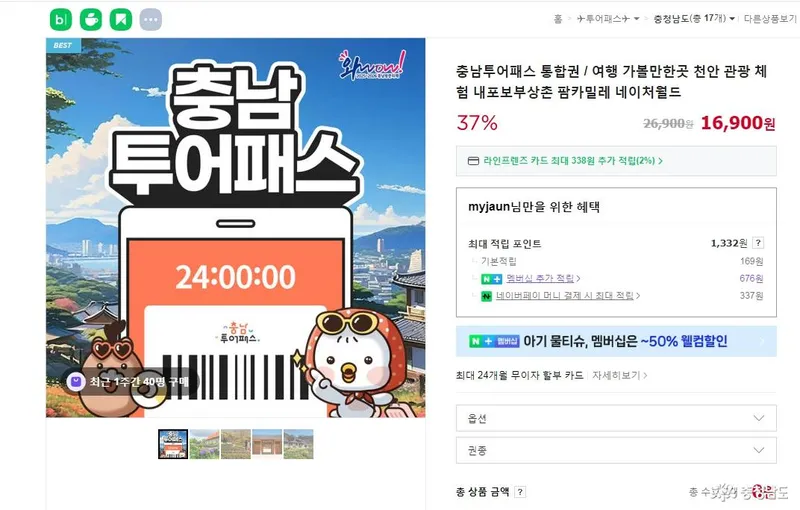Click the green Naver blog share icon
Image resolution: width=800 pixels, height=510 pixels.
pyautogui.click(x=61, y=20)
